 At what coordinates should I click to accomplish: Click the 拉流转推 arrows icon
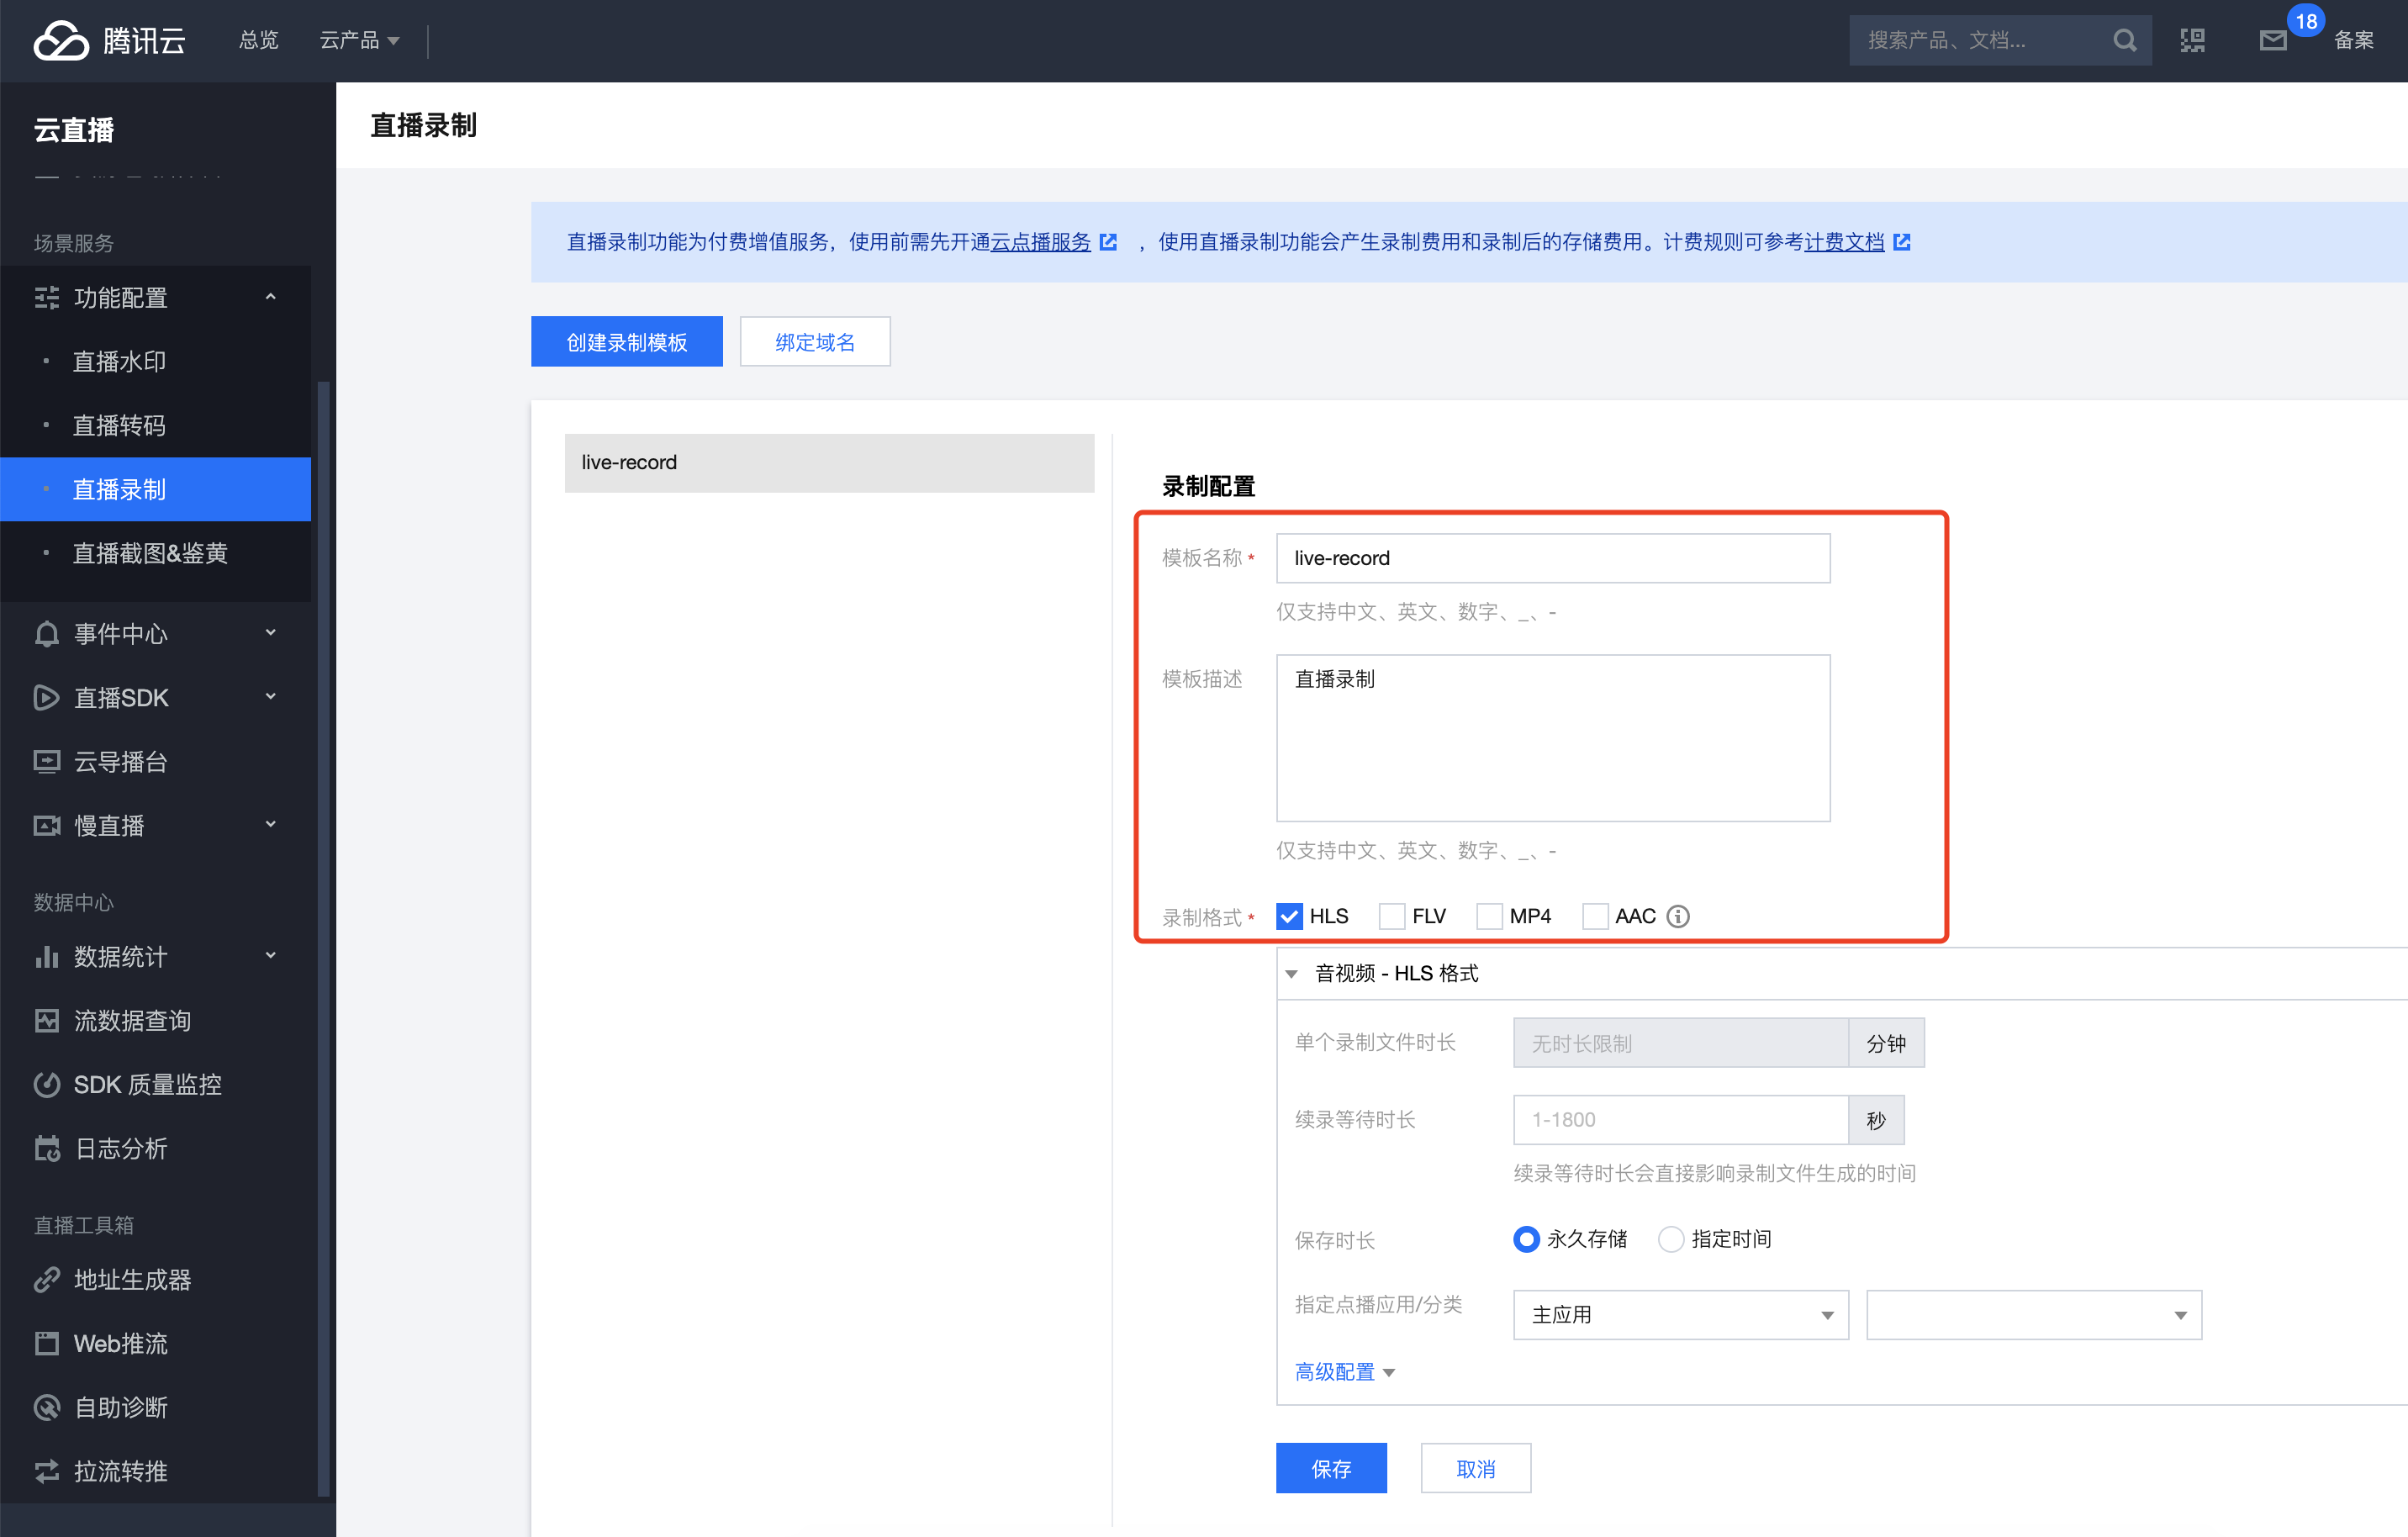(x=47, y=1471)
